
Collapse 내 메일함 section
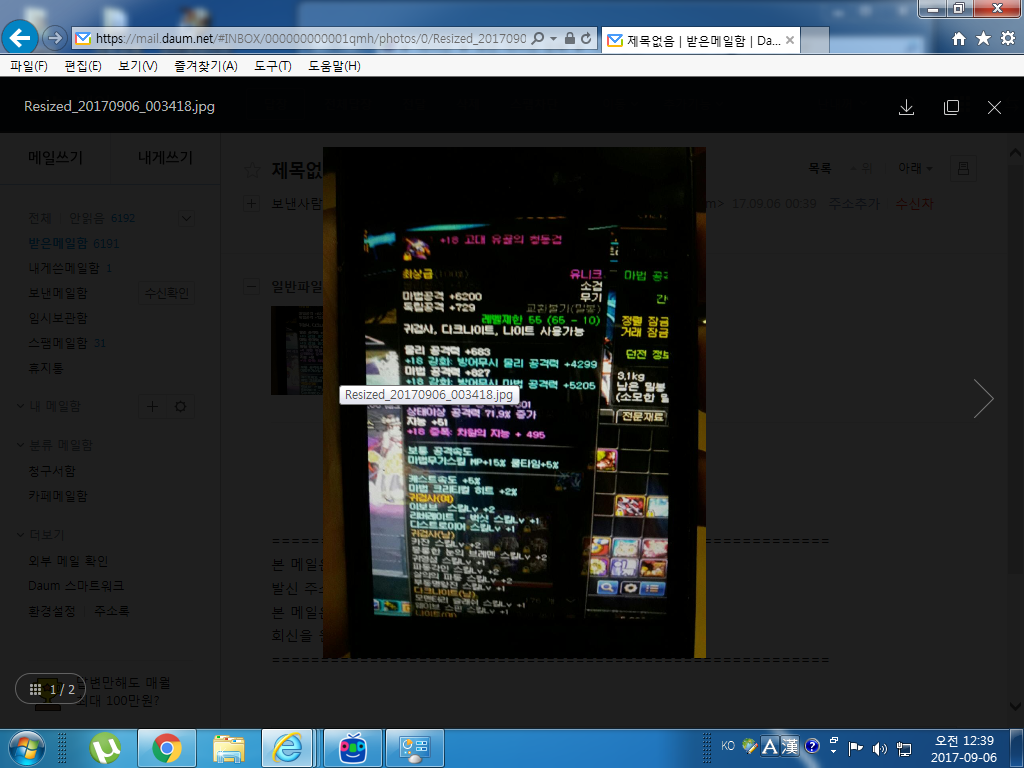coord(20,406)
